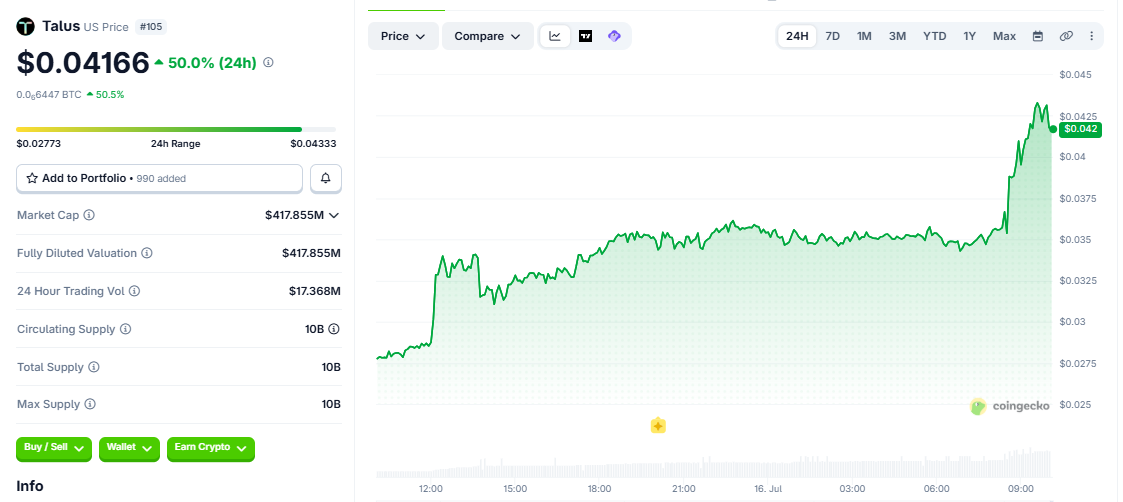Click info icon next to 10B circulating value

334,329
